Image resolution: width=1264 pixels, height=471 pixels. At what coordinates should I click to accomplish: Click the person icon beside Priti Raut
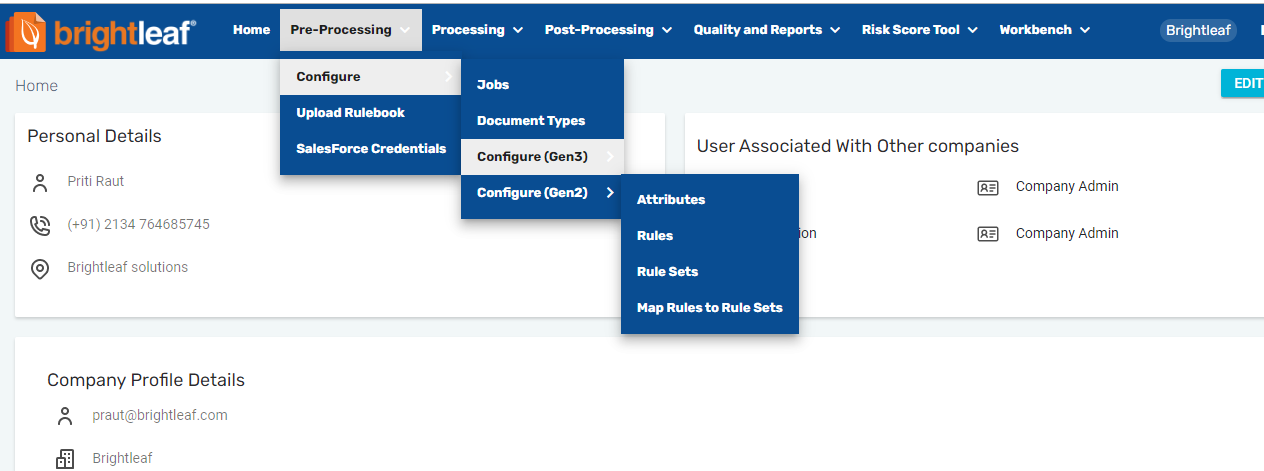point(40,183)
